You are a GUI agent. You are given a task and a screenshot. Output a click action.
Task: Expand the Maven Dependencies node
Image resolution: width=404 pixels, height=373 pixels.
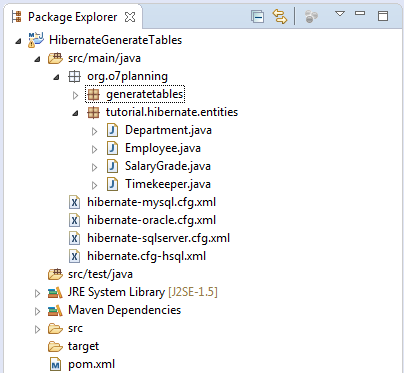tap(37, 311)
